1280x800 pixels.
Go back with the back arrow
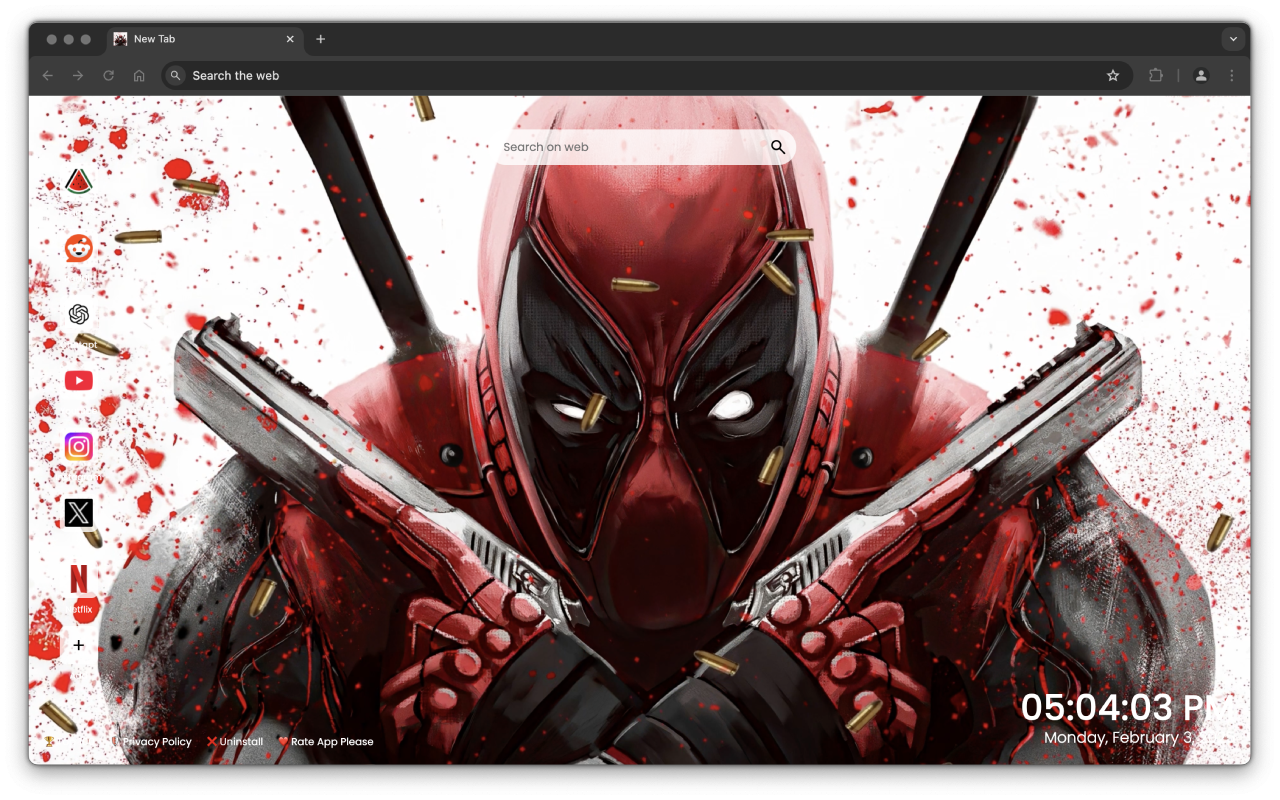click(x=47, y=75)
